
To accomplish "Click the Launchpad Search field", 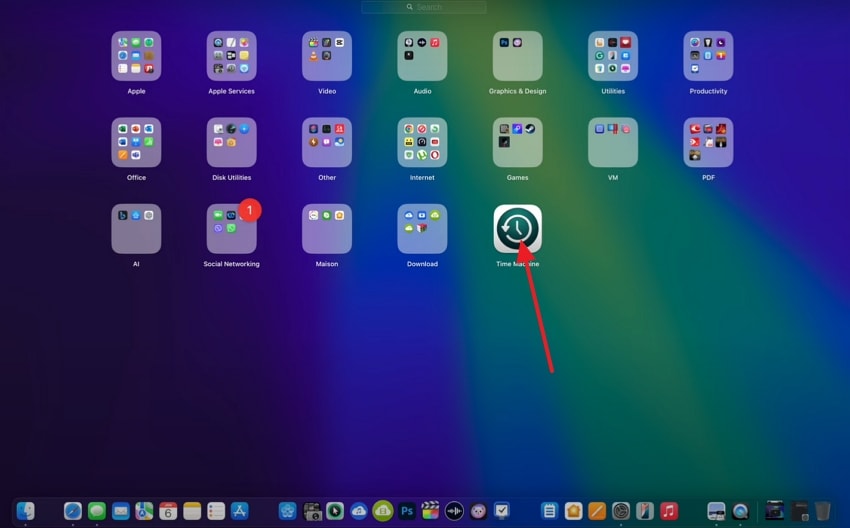I will tap(424, 7).
